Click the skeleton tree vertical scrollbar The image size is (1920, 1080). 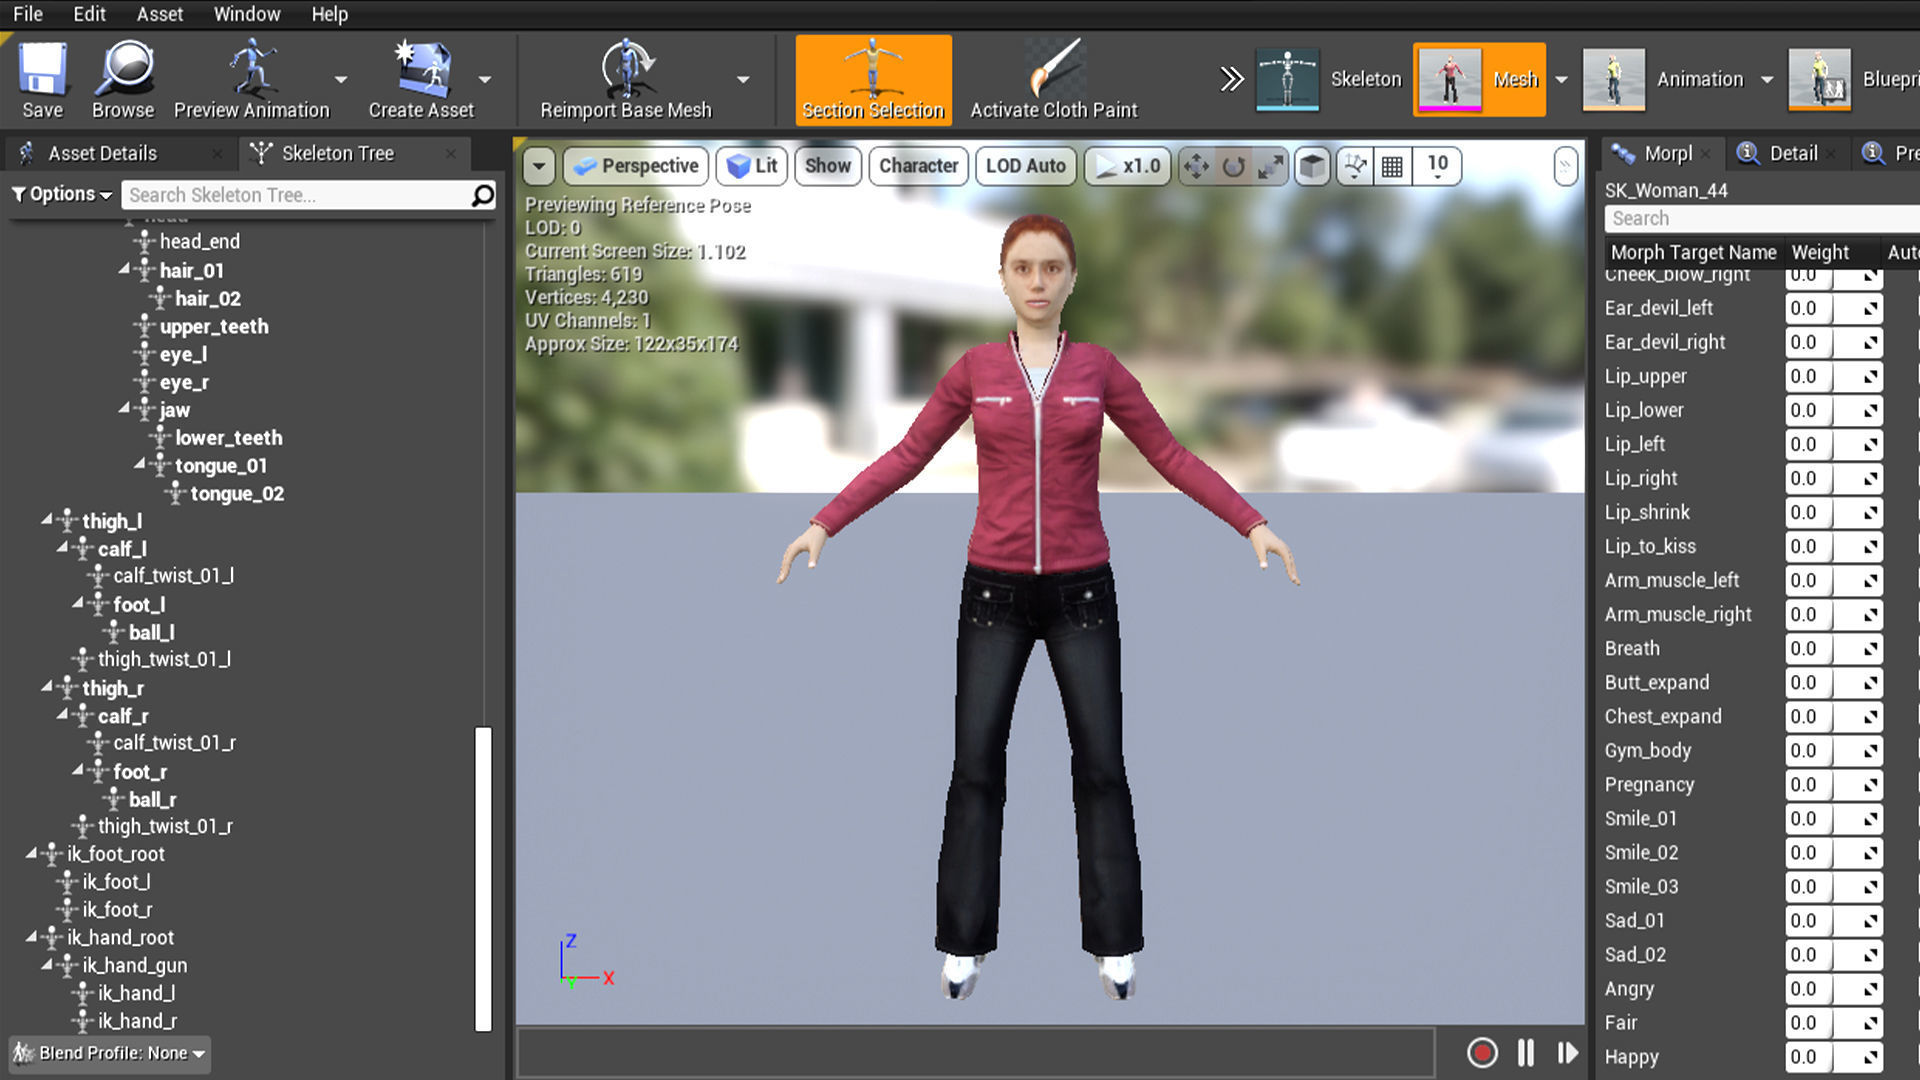coord(483,878)
